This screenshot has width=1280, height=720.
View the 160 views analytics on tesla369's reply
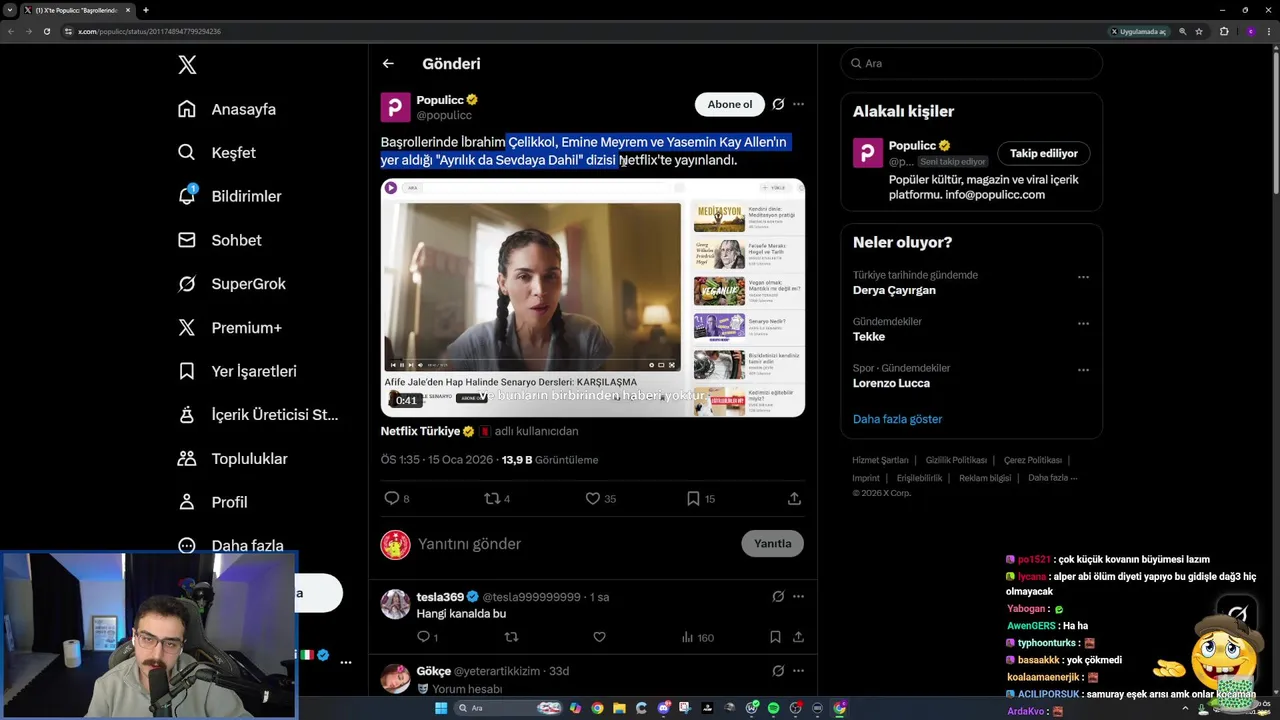(697, 637)
